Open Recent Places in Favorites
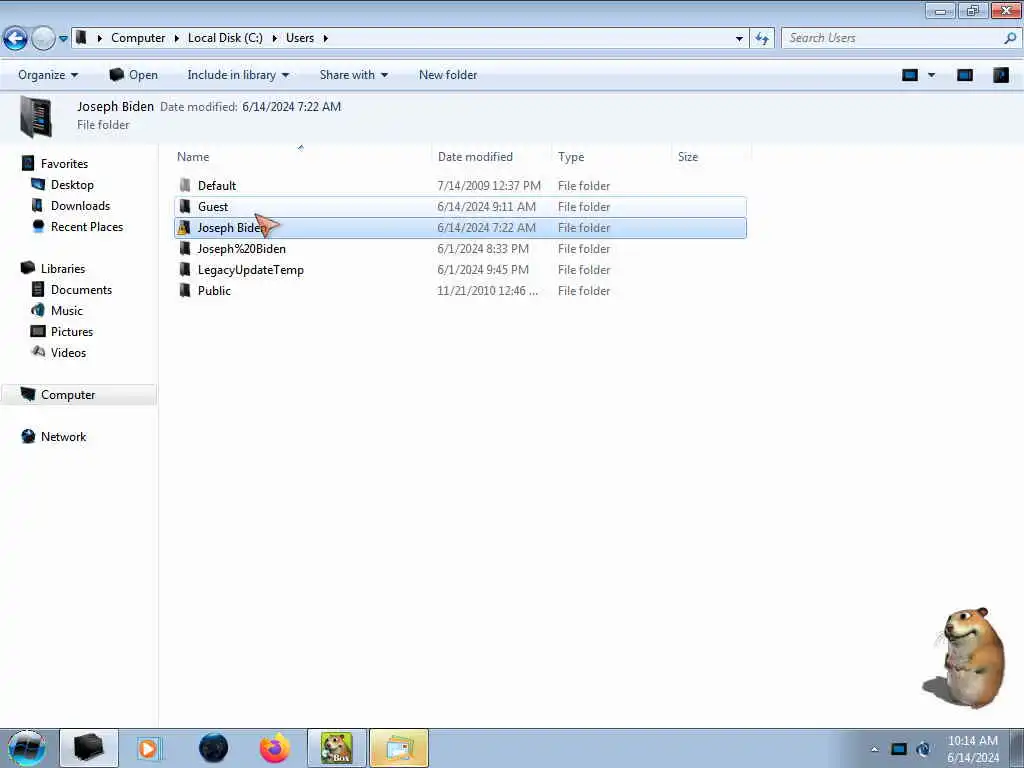Image resolution: width=1024 pixels, height=768 pixels. point(87,227)
